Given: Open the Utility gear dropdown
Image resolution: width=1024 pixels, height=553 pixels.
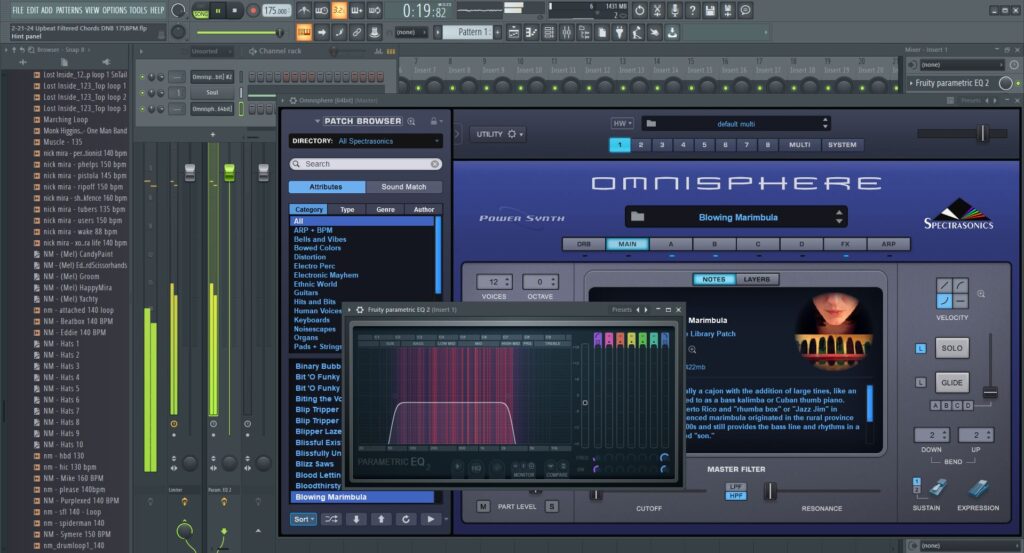Looking at the screenshot, I should tap(499, 134).
